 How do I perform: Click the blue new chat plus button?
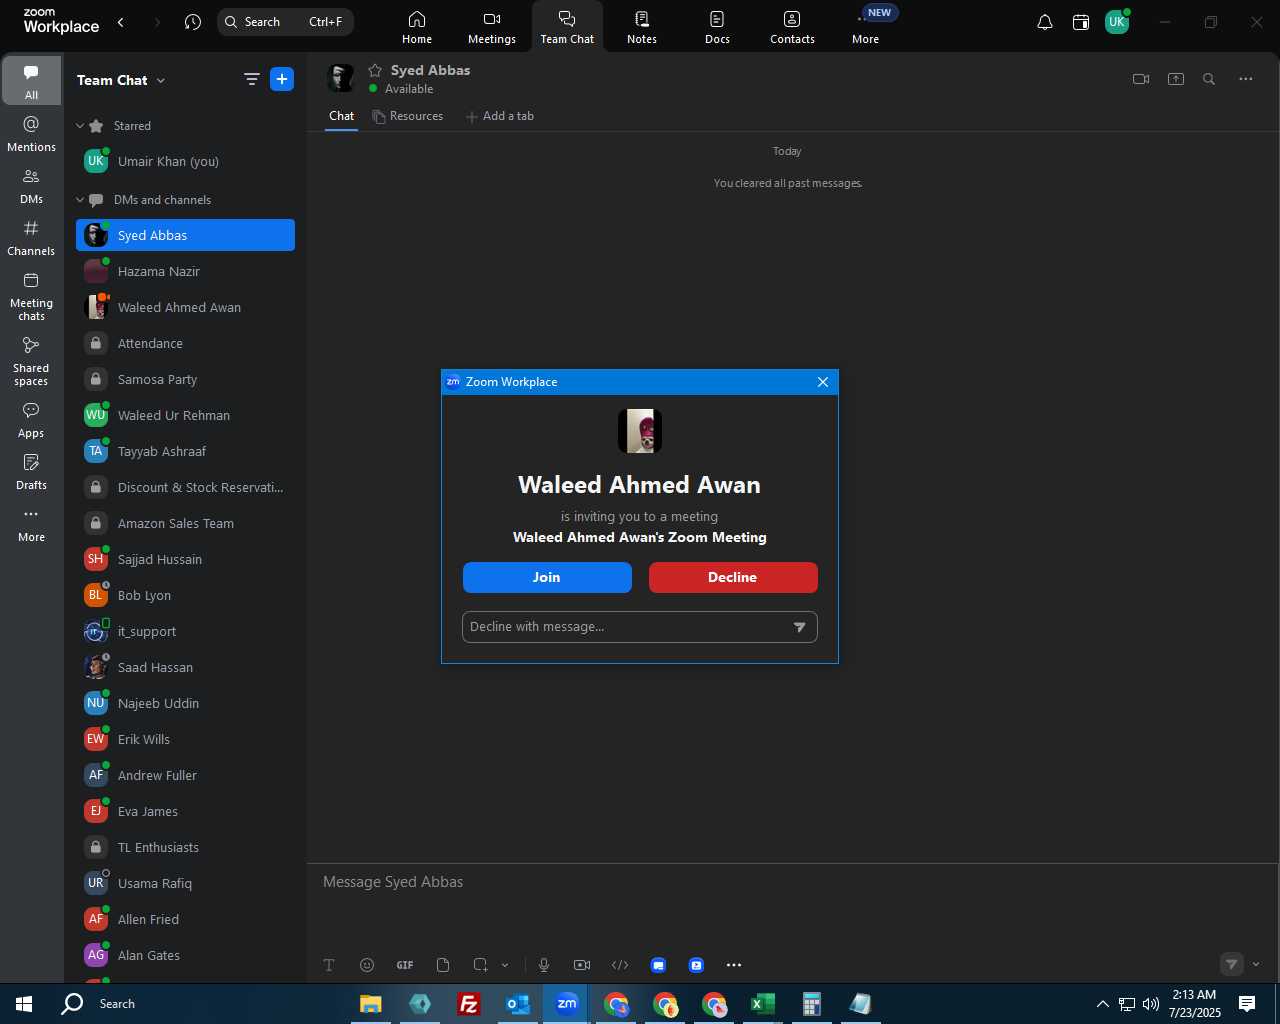(x=282, y=79)
